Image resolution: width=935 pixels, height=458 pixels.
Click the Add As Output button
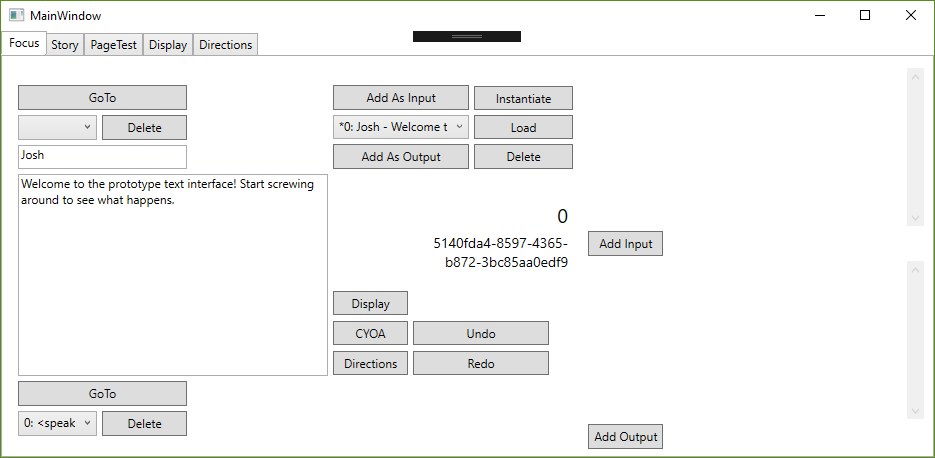click(401, 157)
